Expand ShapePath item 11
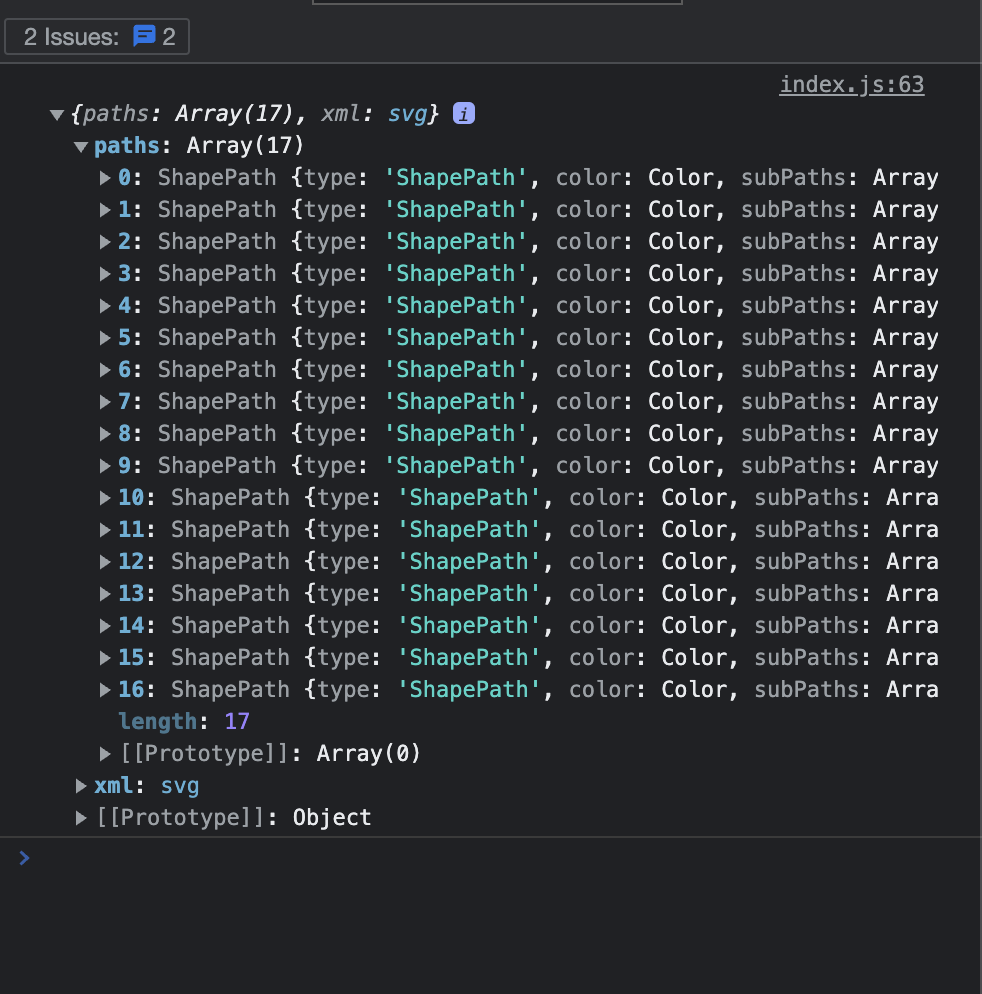Viewport: 982px width, 994px height. 105,530
